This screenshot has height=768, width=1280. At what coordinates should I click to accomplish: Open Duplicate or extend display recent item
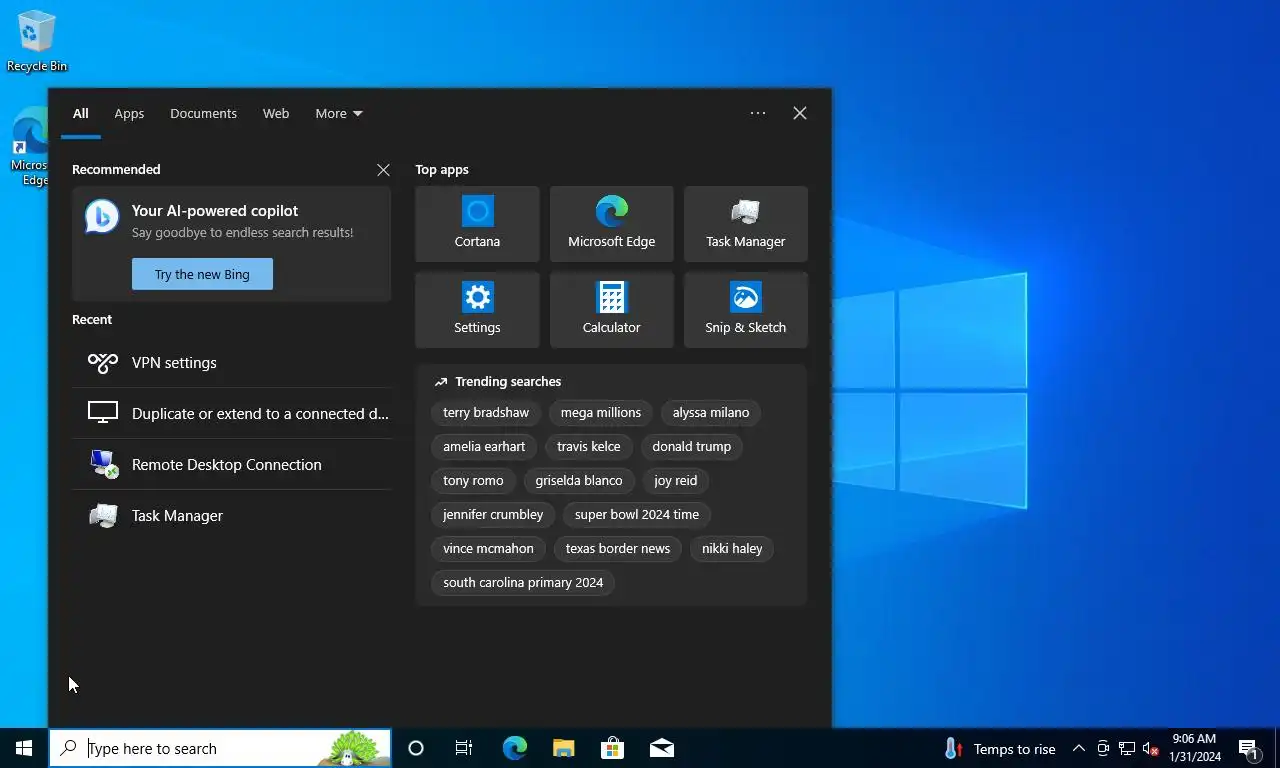[x=231, y=413]
